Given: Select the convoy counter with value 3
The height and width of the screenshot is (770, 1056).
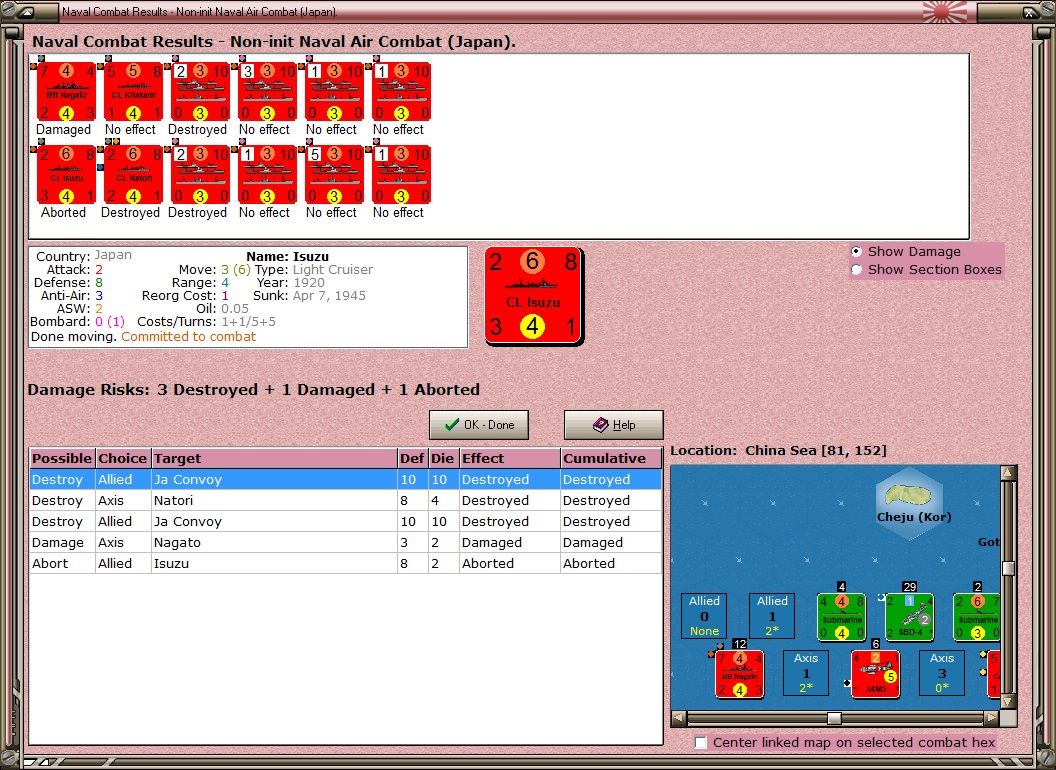Looking at the screenshot, I should point(267,92).
